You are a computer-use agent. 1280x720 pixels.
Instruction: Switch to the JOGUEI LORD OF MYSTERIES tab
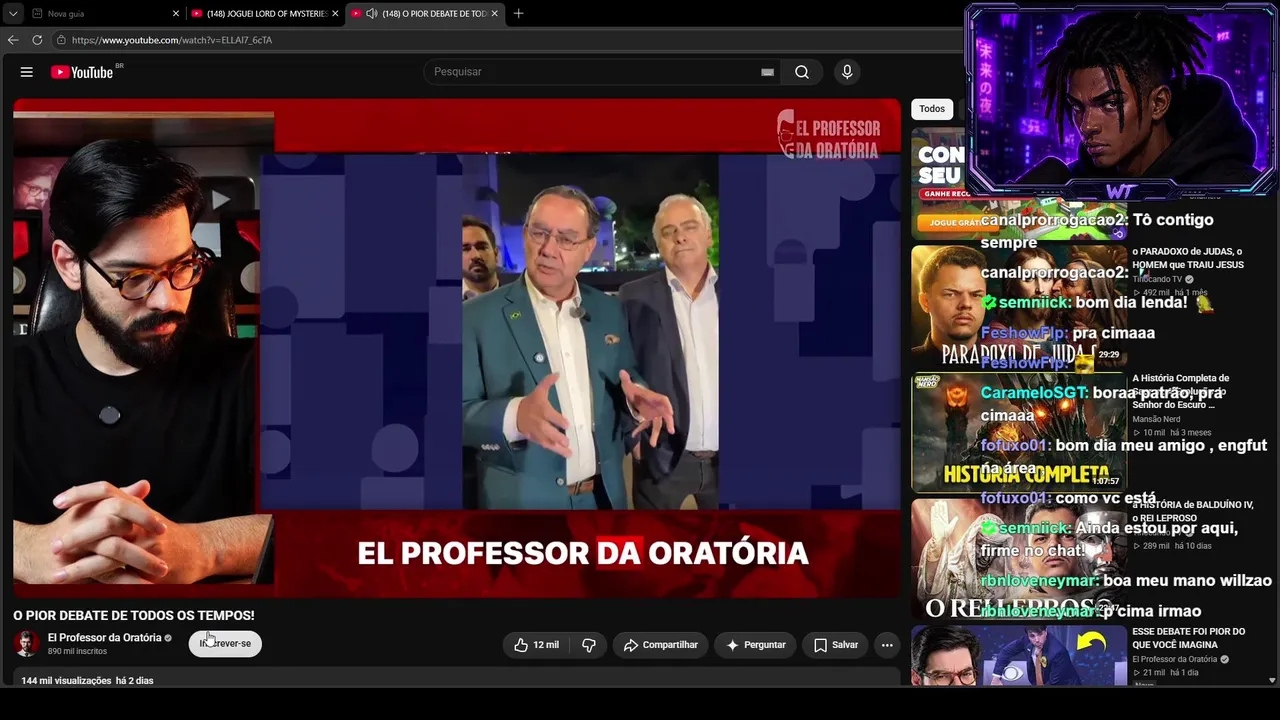tap(265, 14)
